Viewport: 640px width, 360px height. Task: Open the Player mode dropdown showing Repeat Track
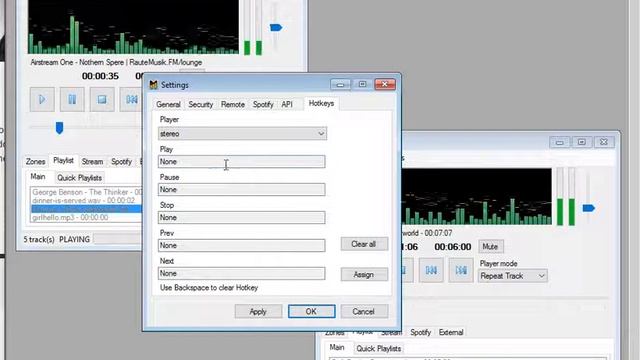coord(513,276)
